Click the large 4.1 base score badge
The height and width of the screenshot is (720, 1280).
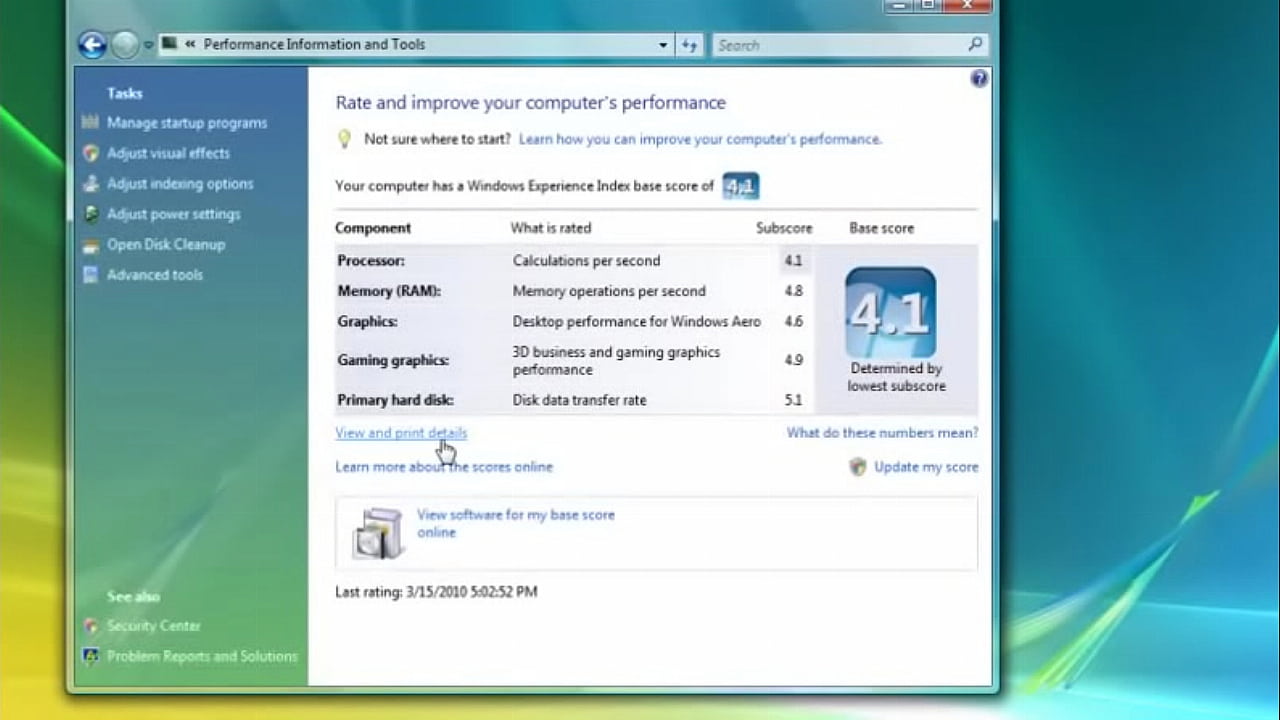pyautogui.click(x=891, y=313)
